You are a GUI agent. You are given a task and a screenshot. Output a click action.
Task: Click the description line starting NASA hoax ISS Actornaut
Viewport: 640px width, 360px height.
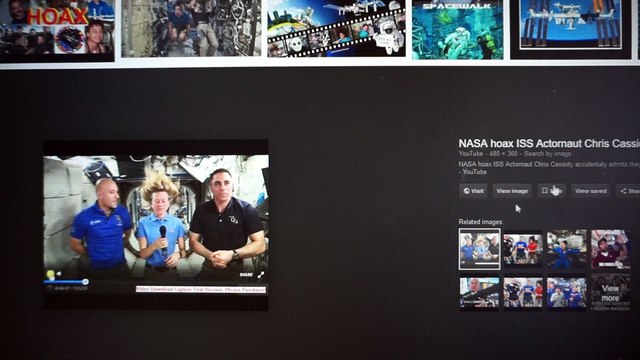point(549,164)
